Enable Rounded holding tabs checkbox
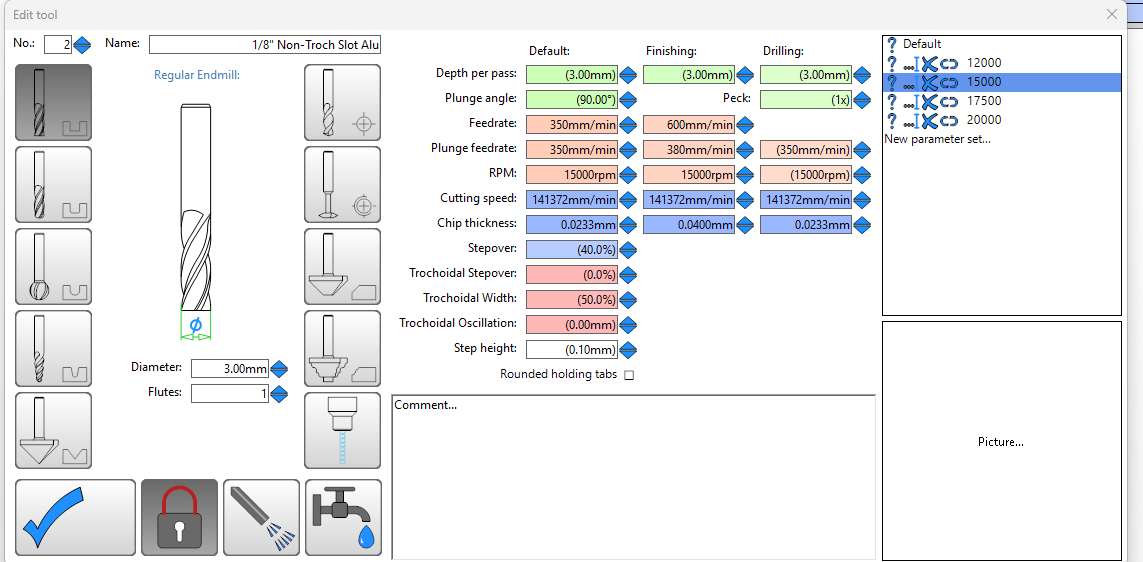This screenshot has width=1143, height=562. 629,375
